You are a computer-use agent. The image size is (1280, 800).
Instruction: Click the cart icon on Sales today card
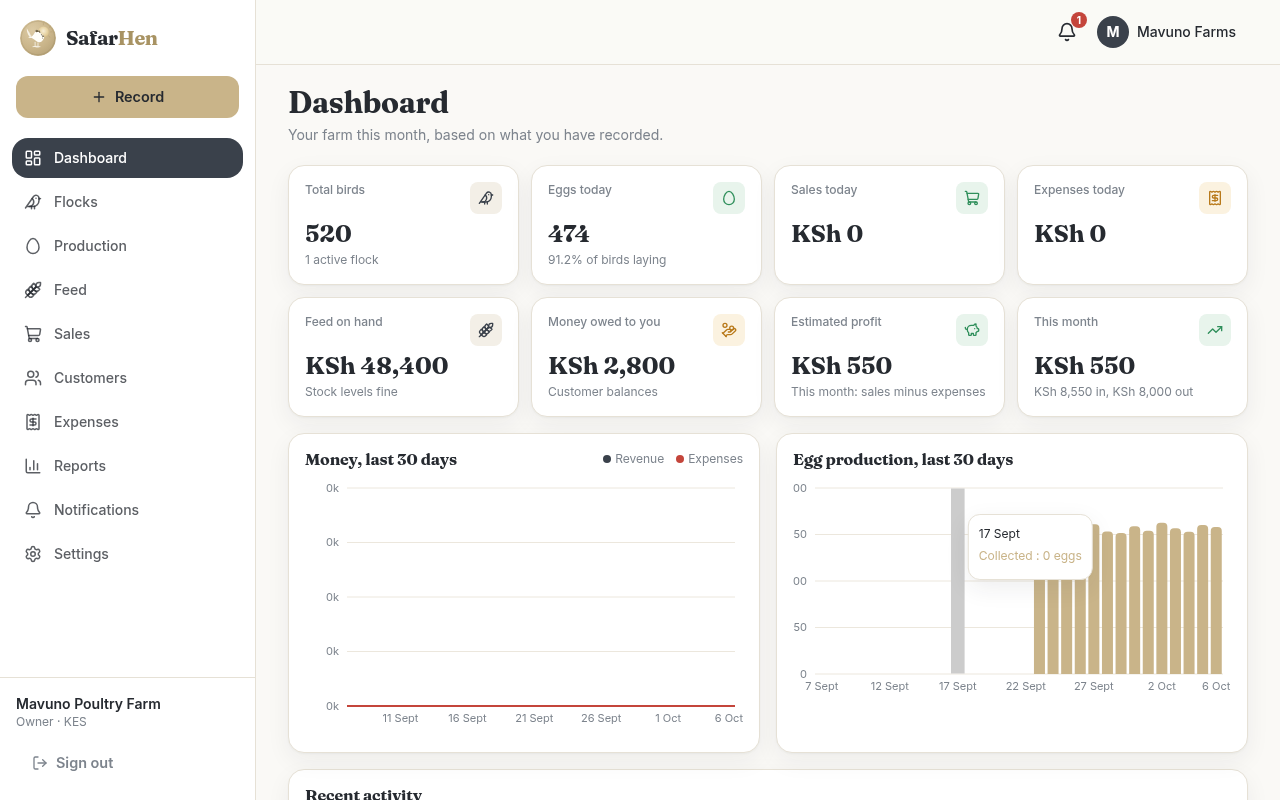(x=972, y=198)
